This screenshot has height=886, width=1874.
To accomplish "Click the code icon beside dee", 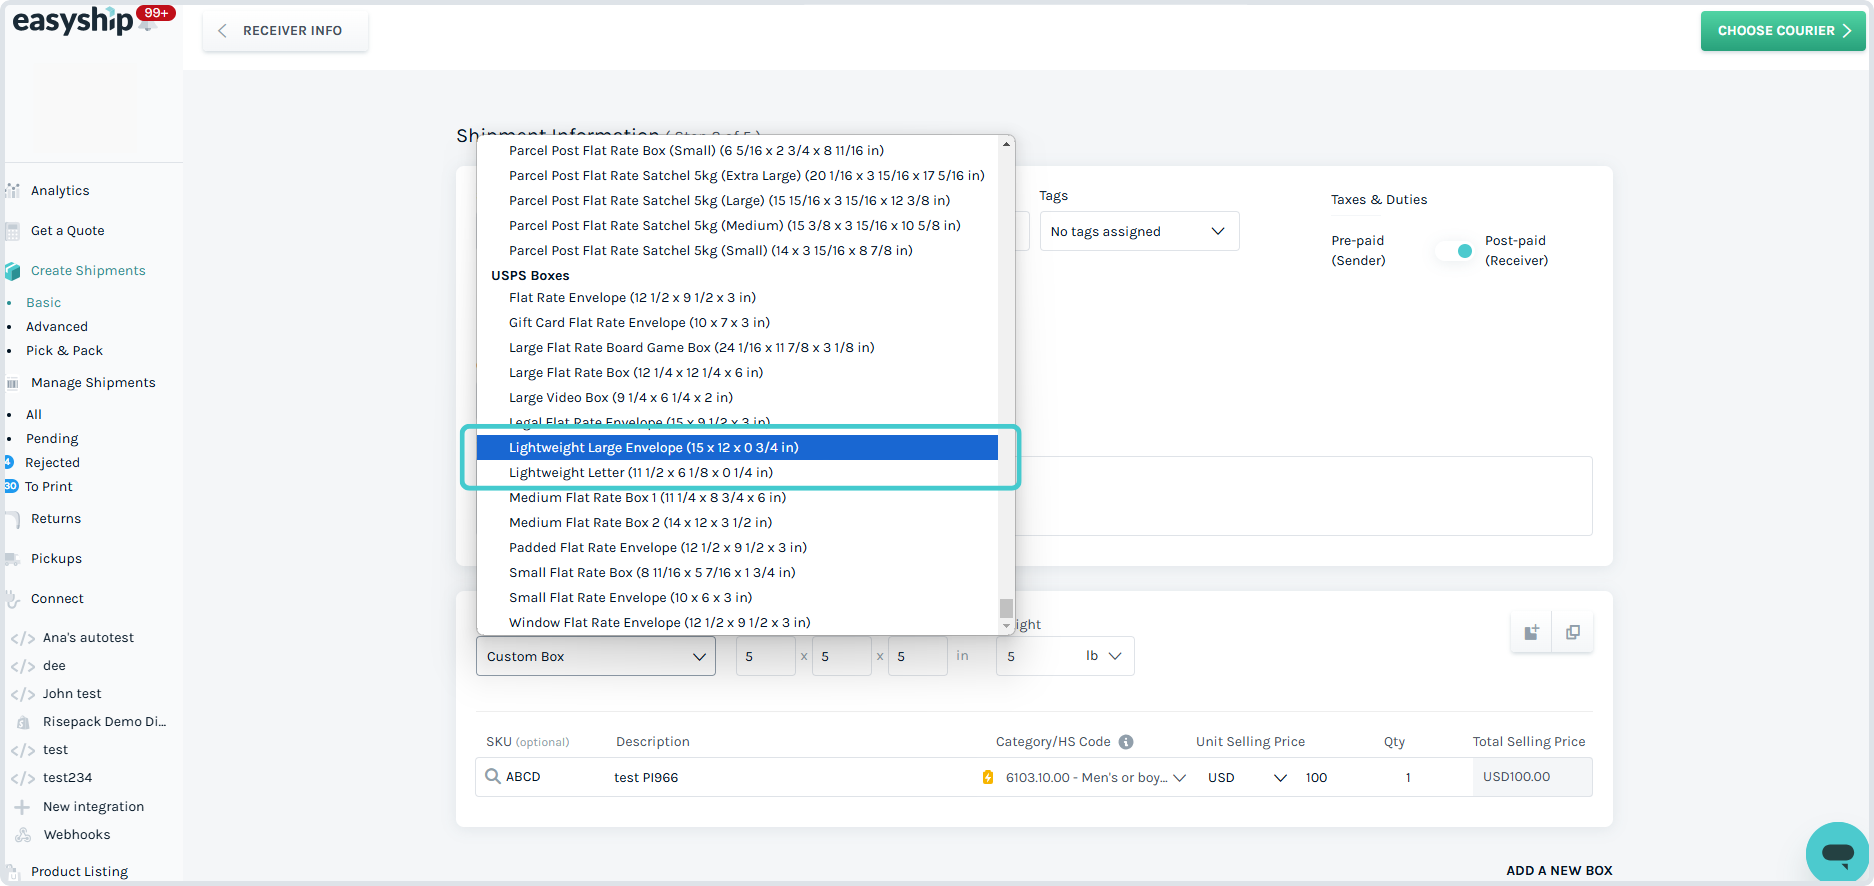I will tap(23, 666).
